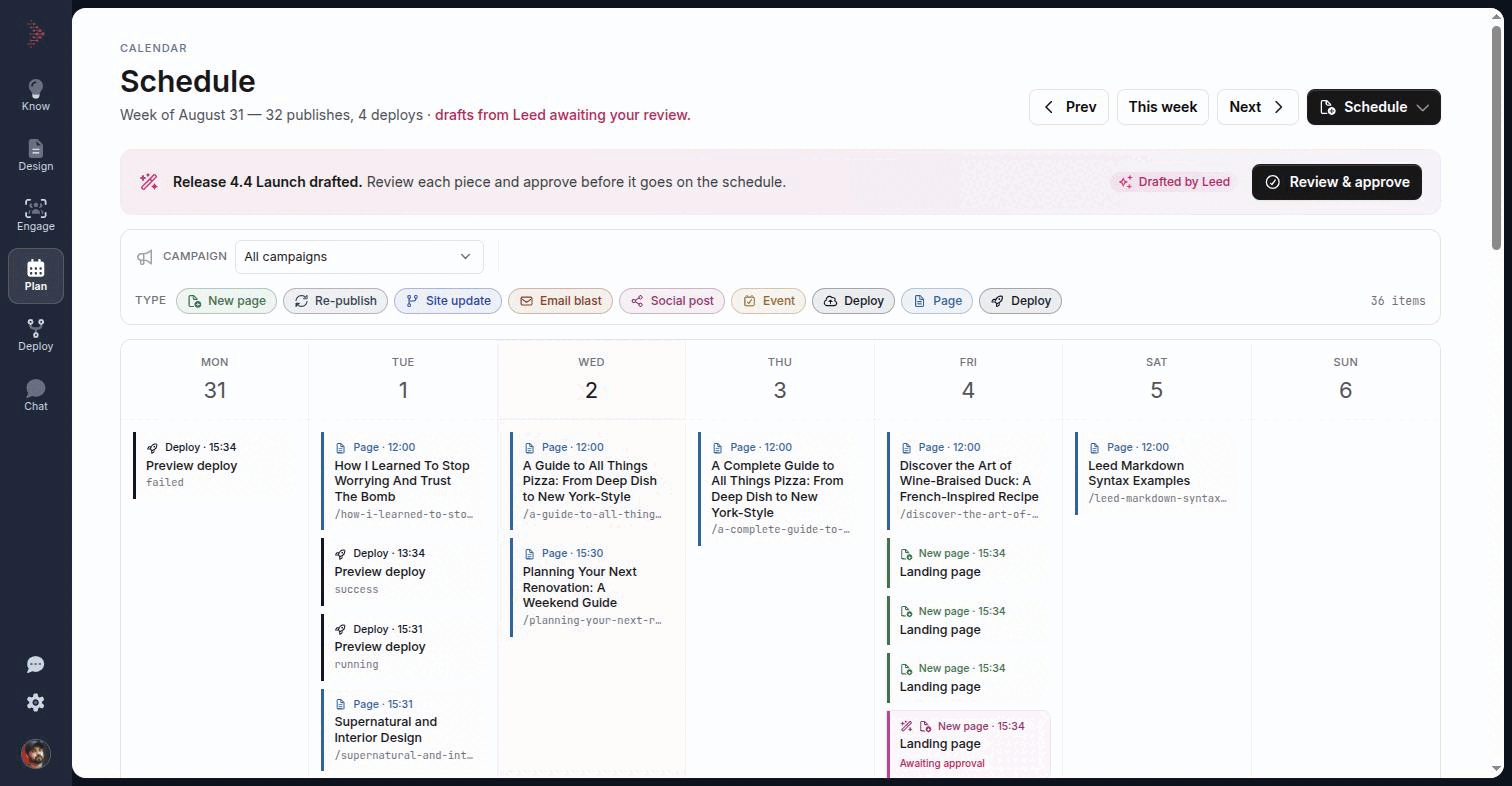The height and width of the screenshot is (786, 1512).
Task: Click Review & approve button
Action: (x=1337, y=182)
